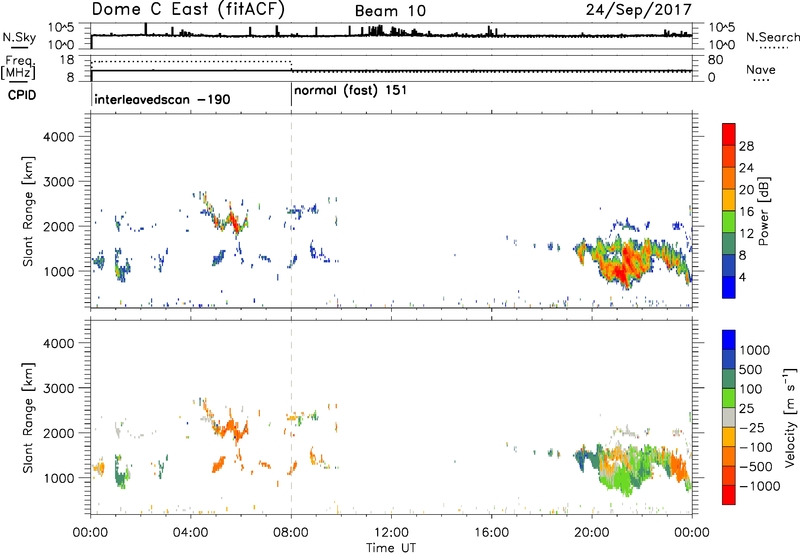Click the 'Power [dB]' color bar title
800x554 pixels.
tap(763, 211)
